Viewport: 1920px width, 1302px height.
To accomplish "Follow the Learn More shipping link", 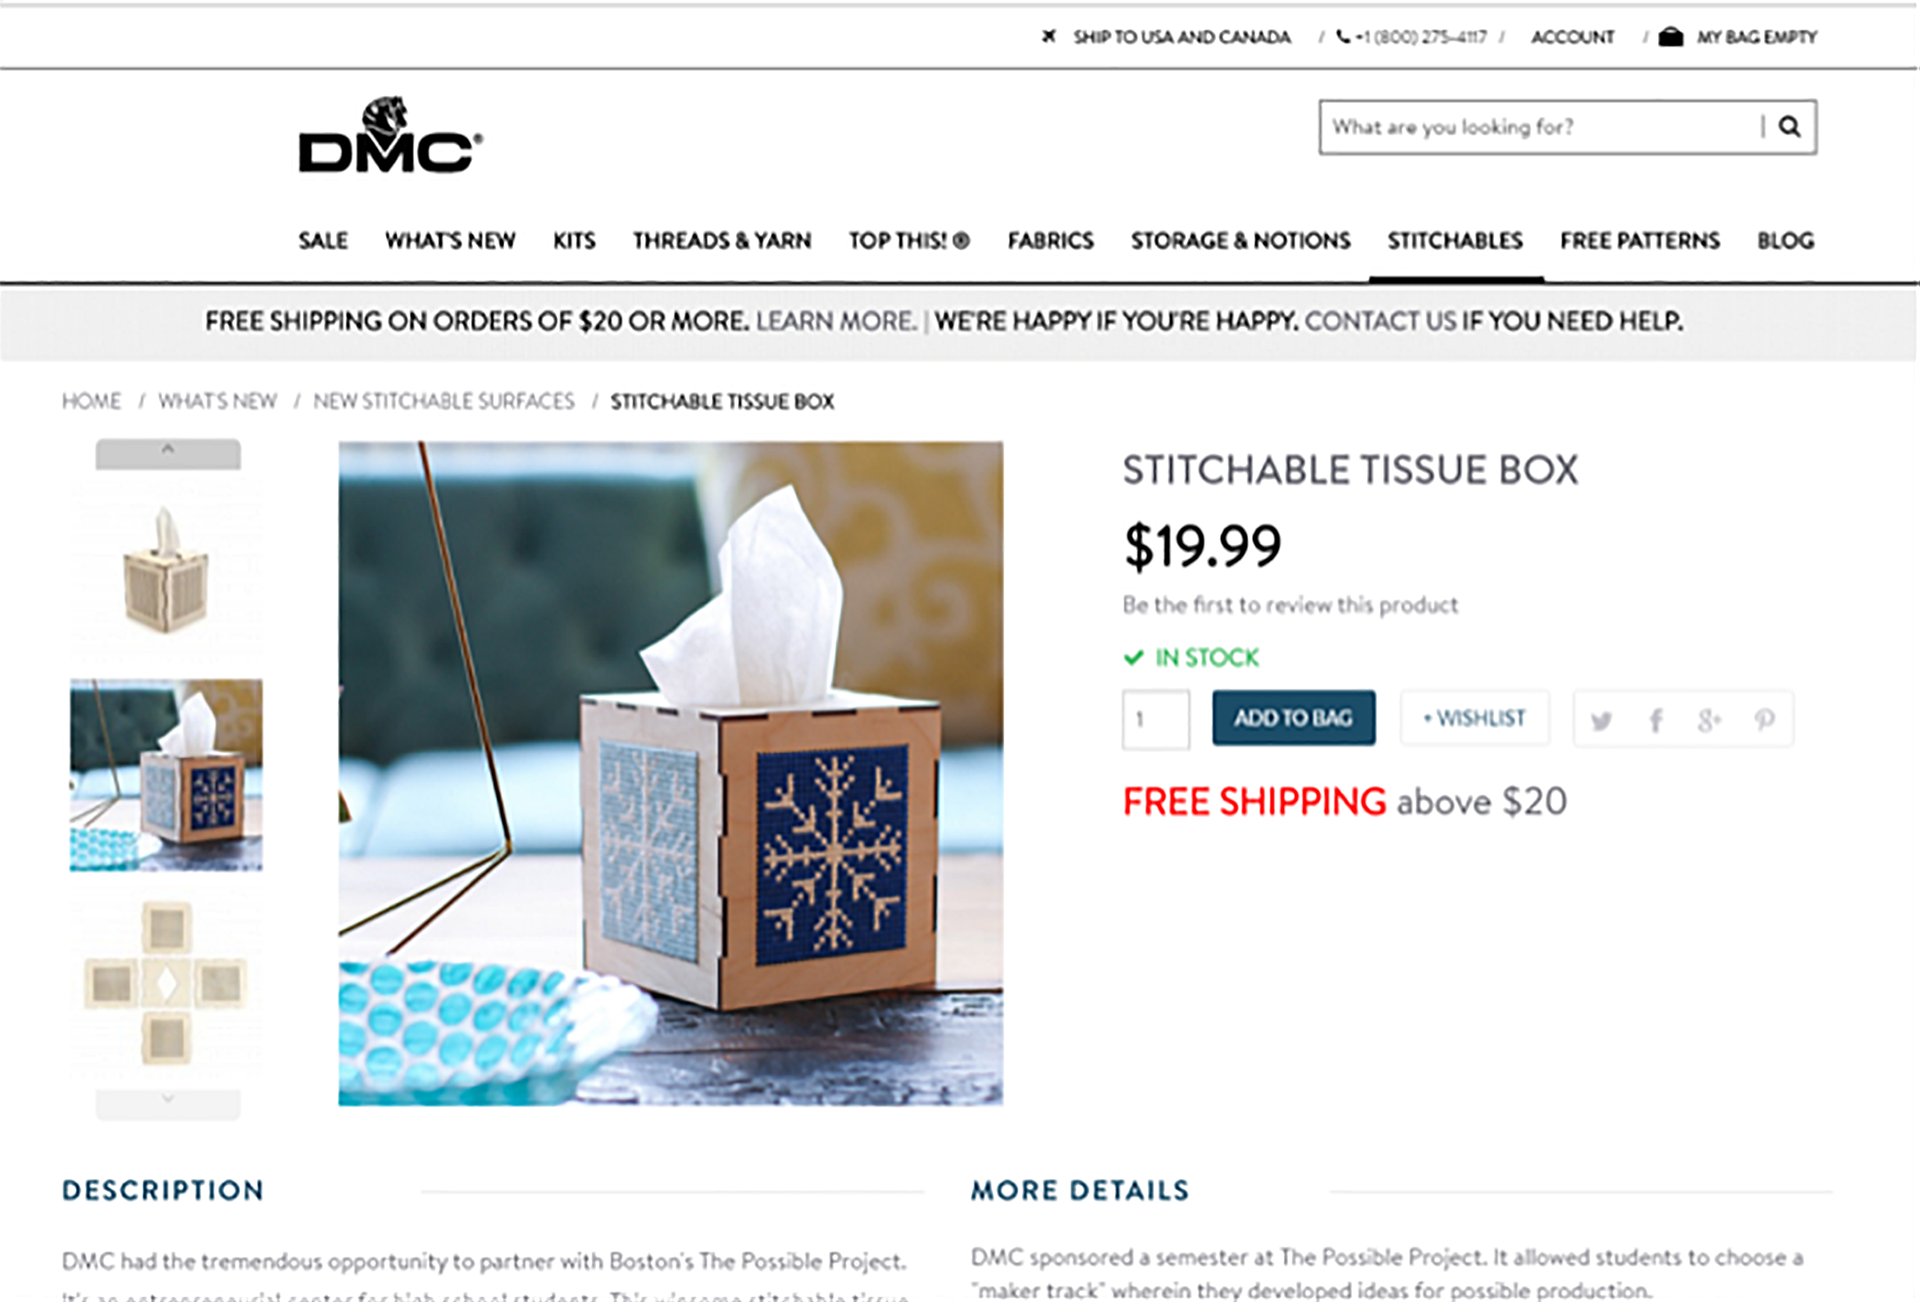I will click(836, 321).
